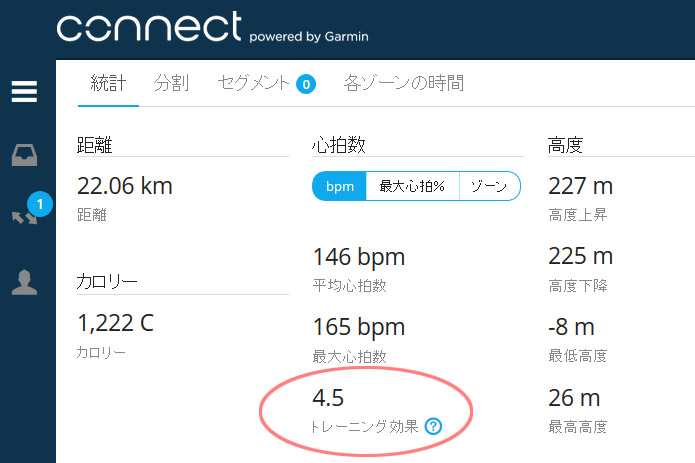Click the sync arrows icon with badge
Viewport: 695px width, 463px height.
(x=24, y=217)
